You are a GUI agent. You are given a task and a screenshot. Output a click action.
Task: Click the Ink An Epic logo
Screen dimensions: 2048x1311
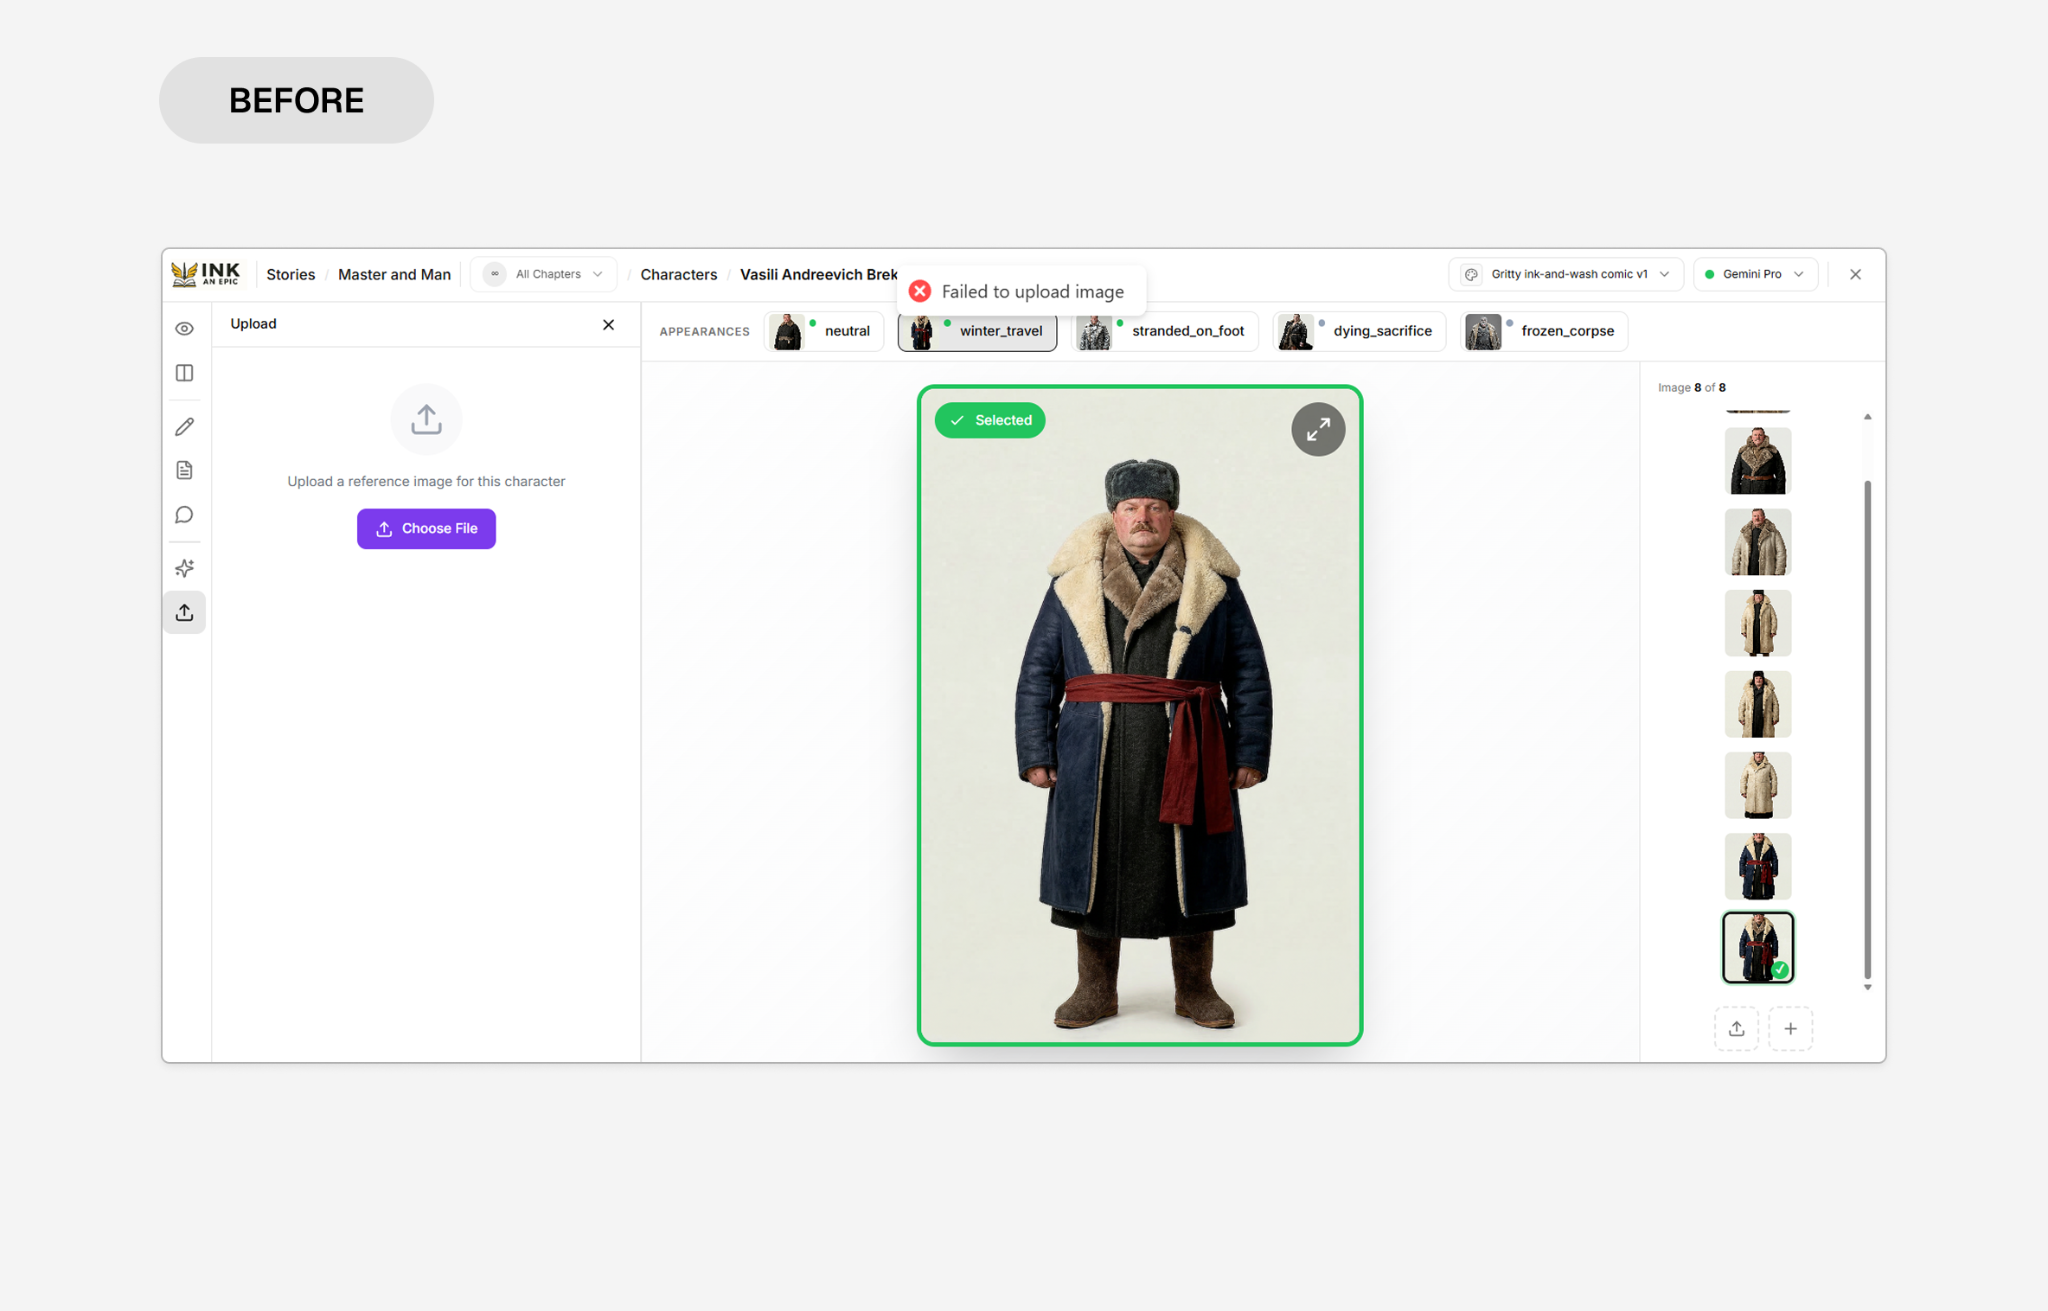coord(206,274)
